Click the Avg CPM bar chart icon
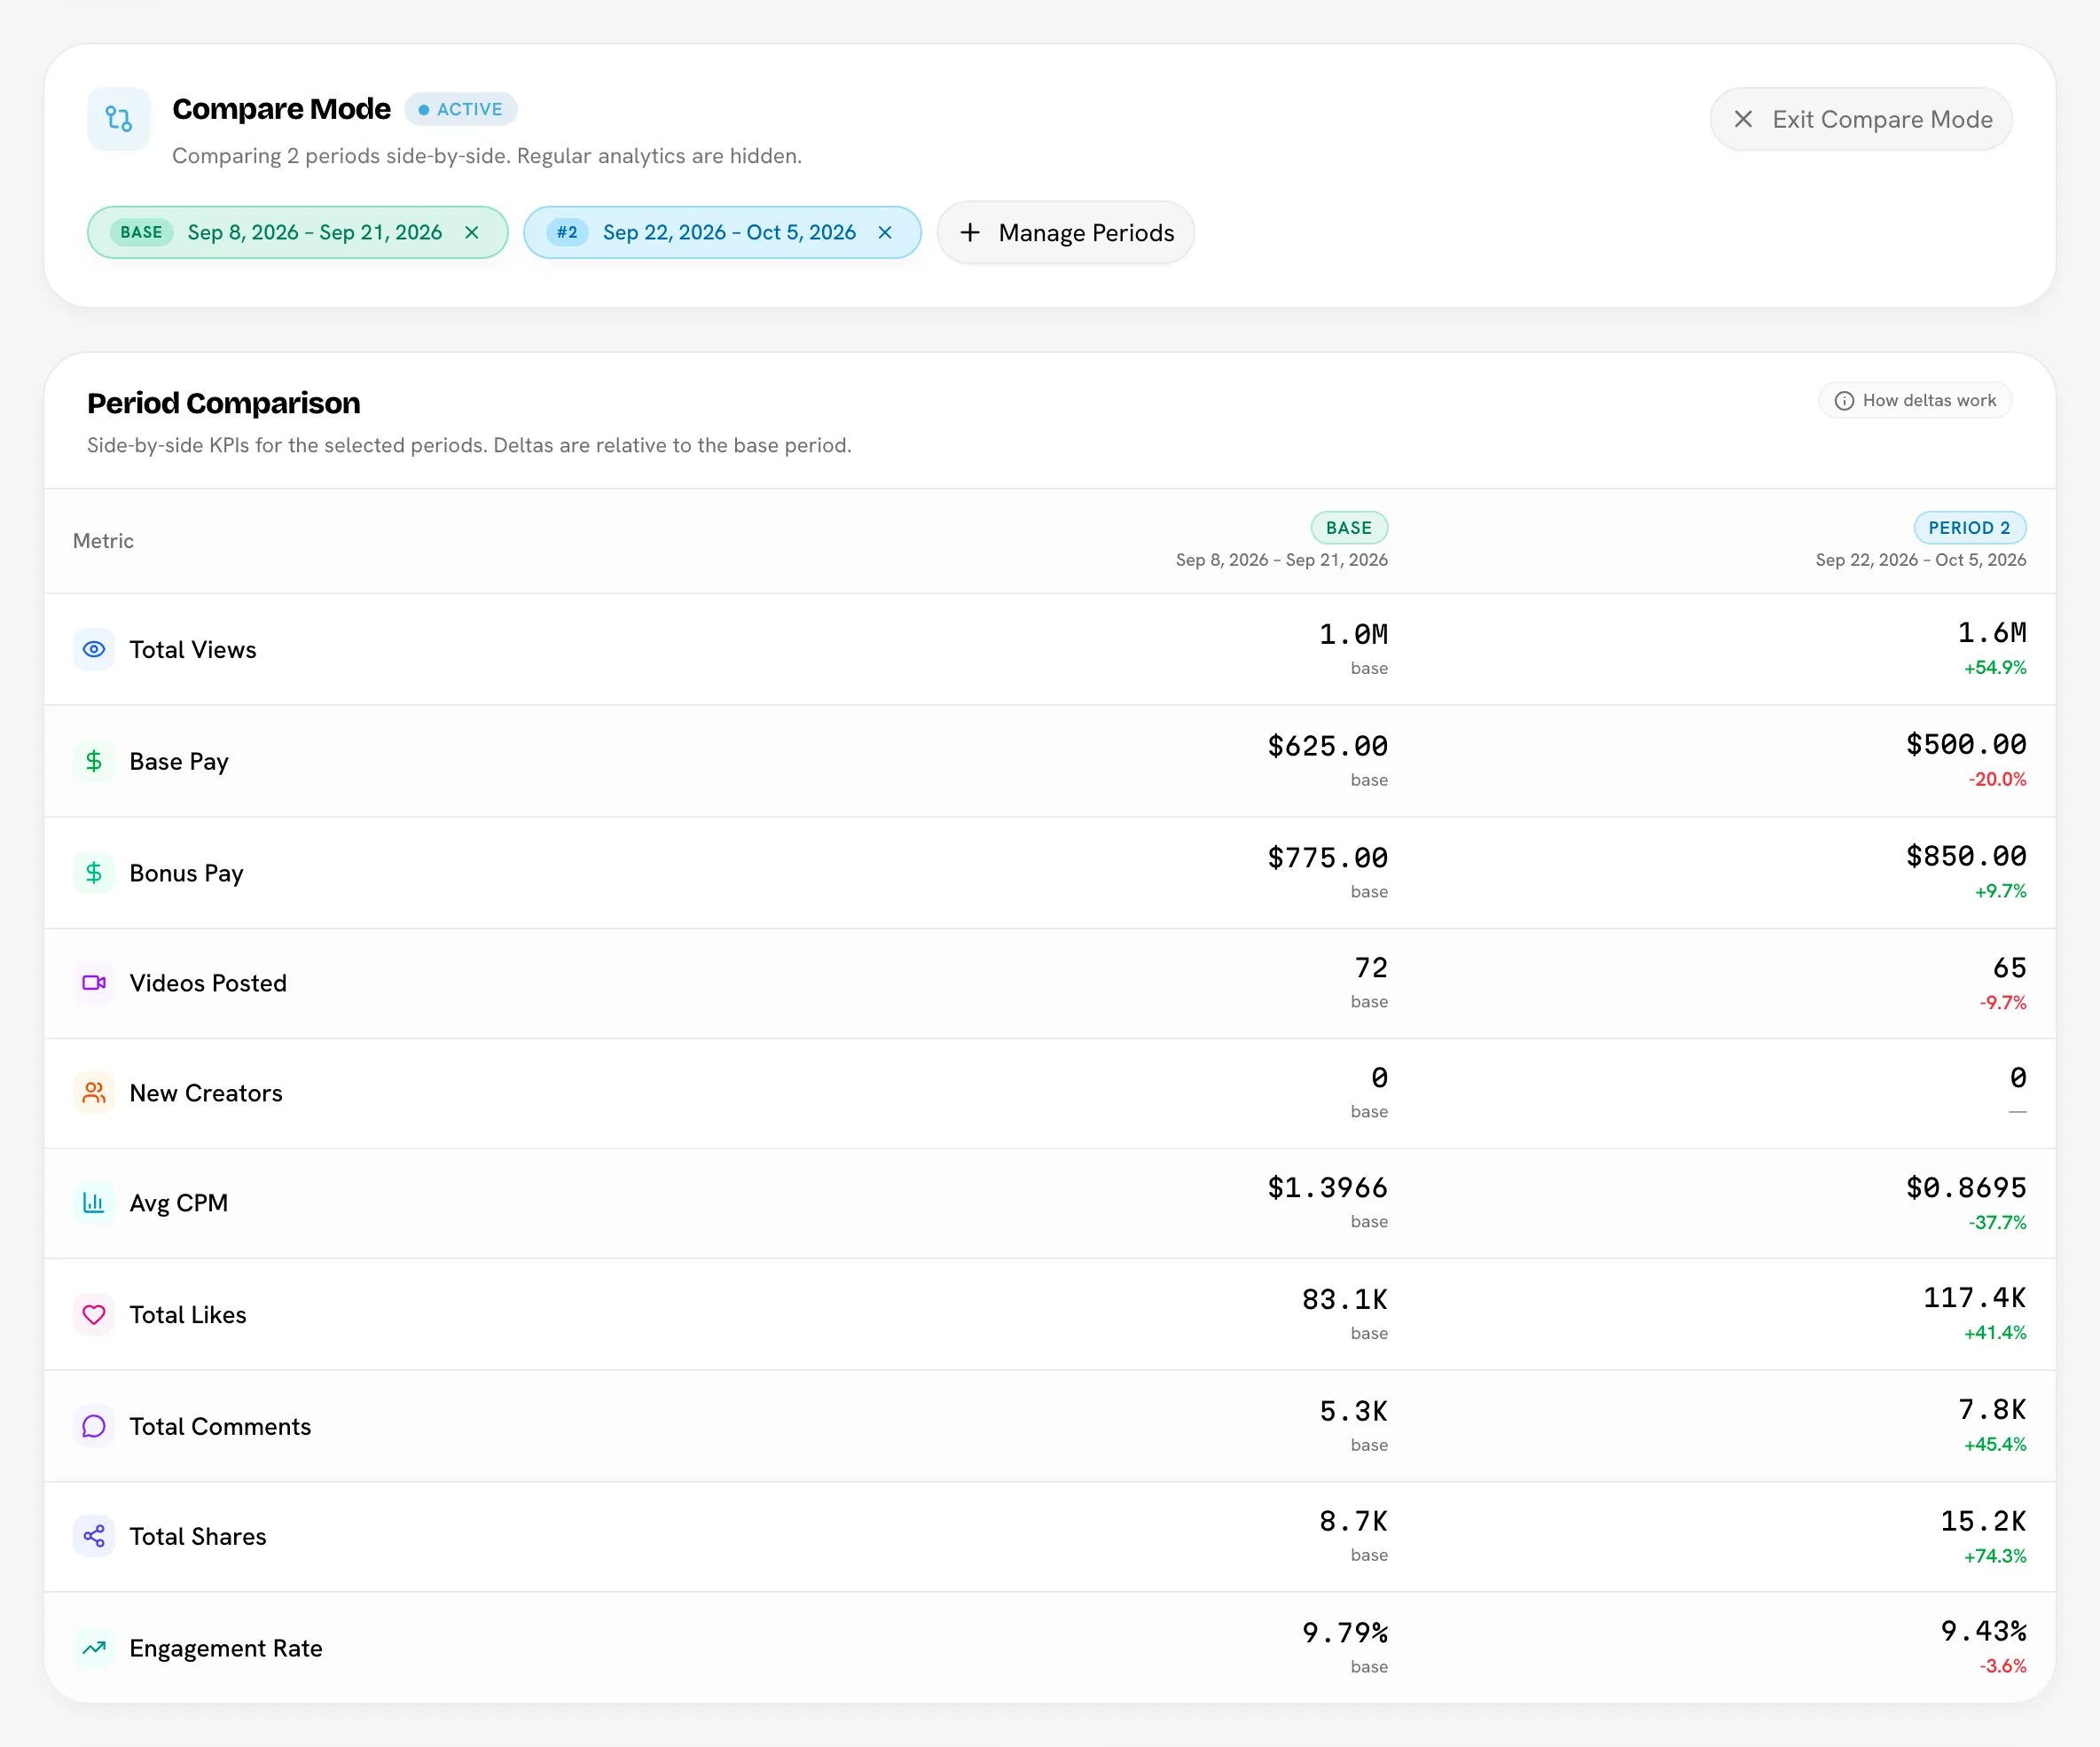The width and height of the screenshot is (2100, 1747). (x=94, y=1203)
